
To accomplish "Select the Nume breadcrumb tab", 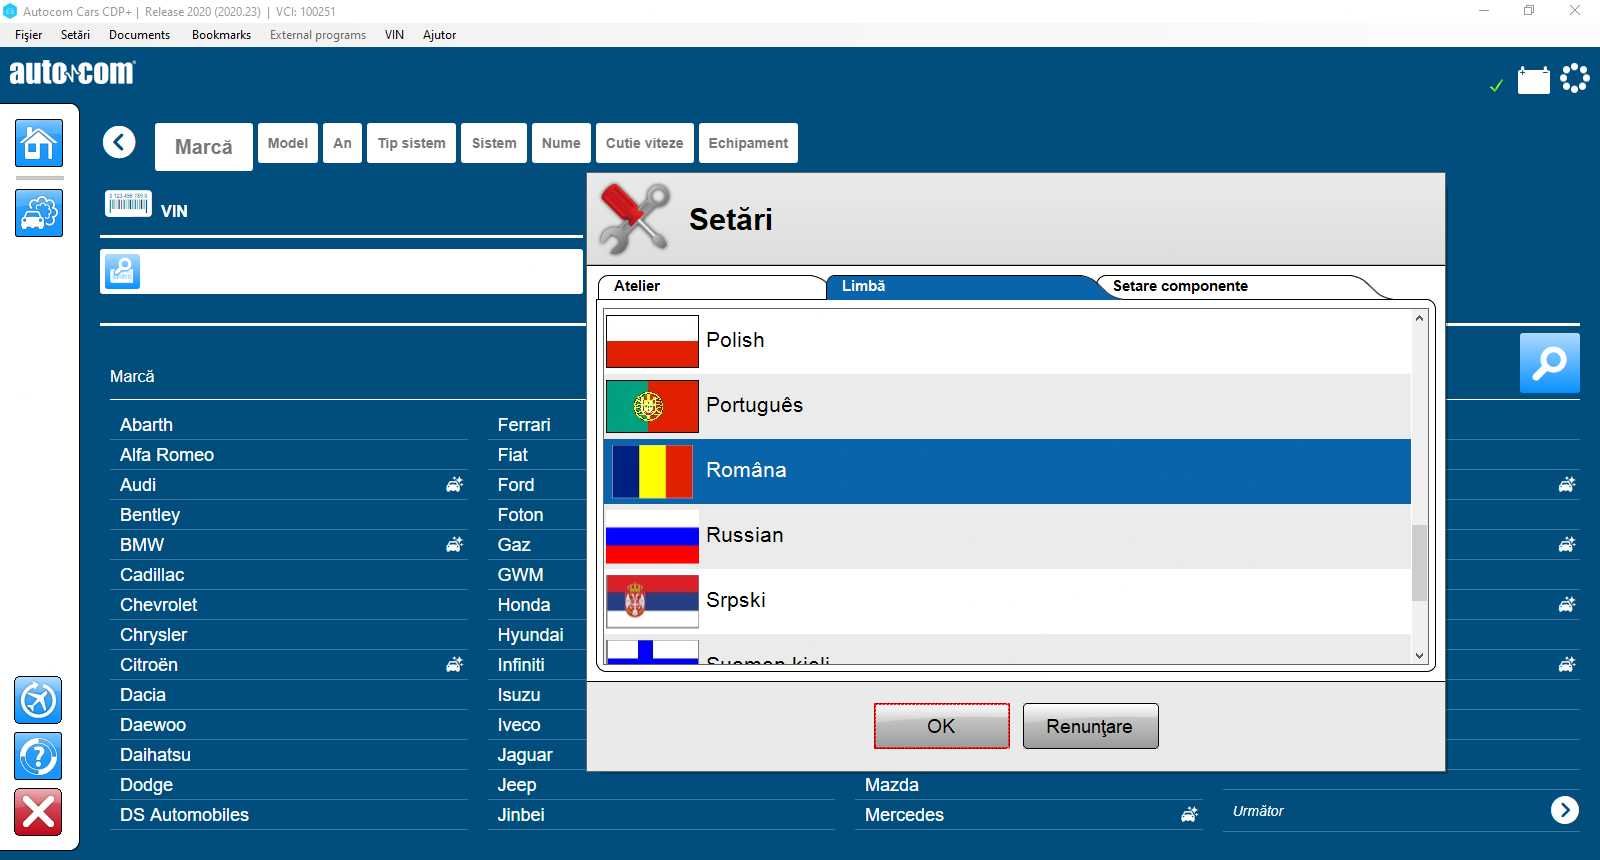I will 561,143.
